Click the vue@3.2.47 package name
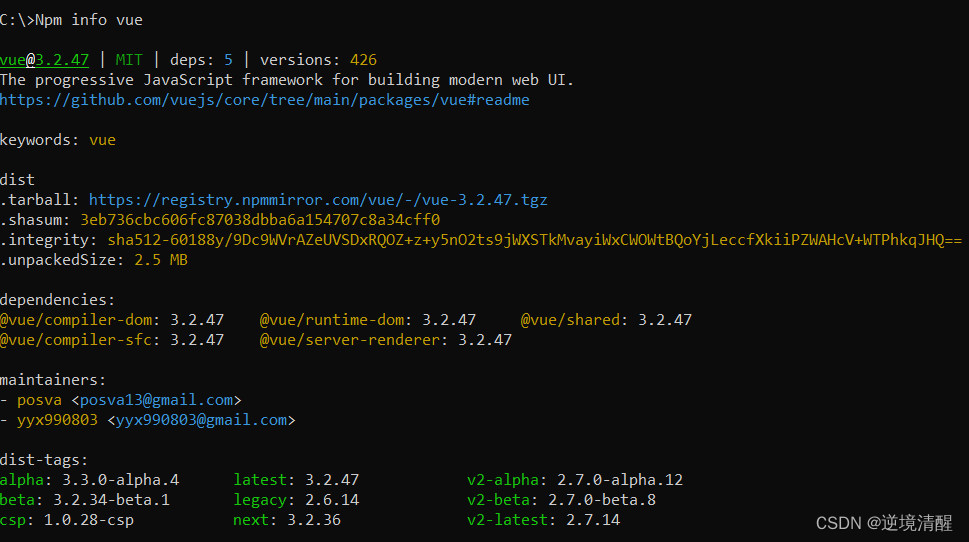This screenshot has width=969, height=542. tap(44, 60)
